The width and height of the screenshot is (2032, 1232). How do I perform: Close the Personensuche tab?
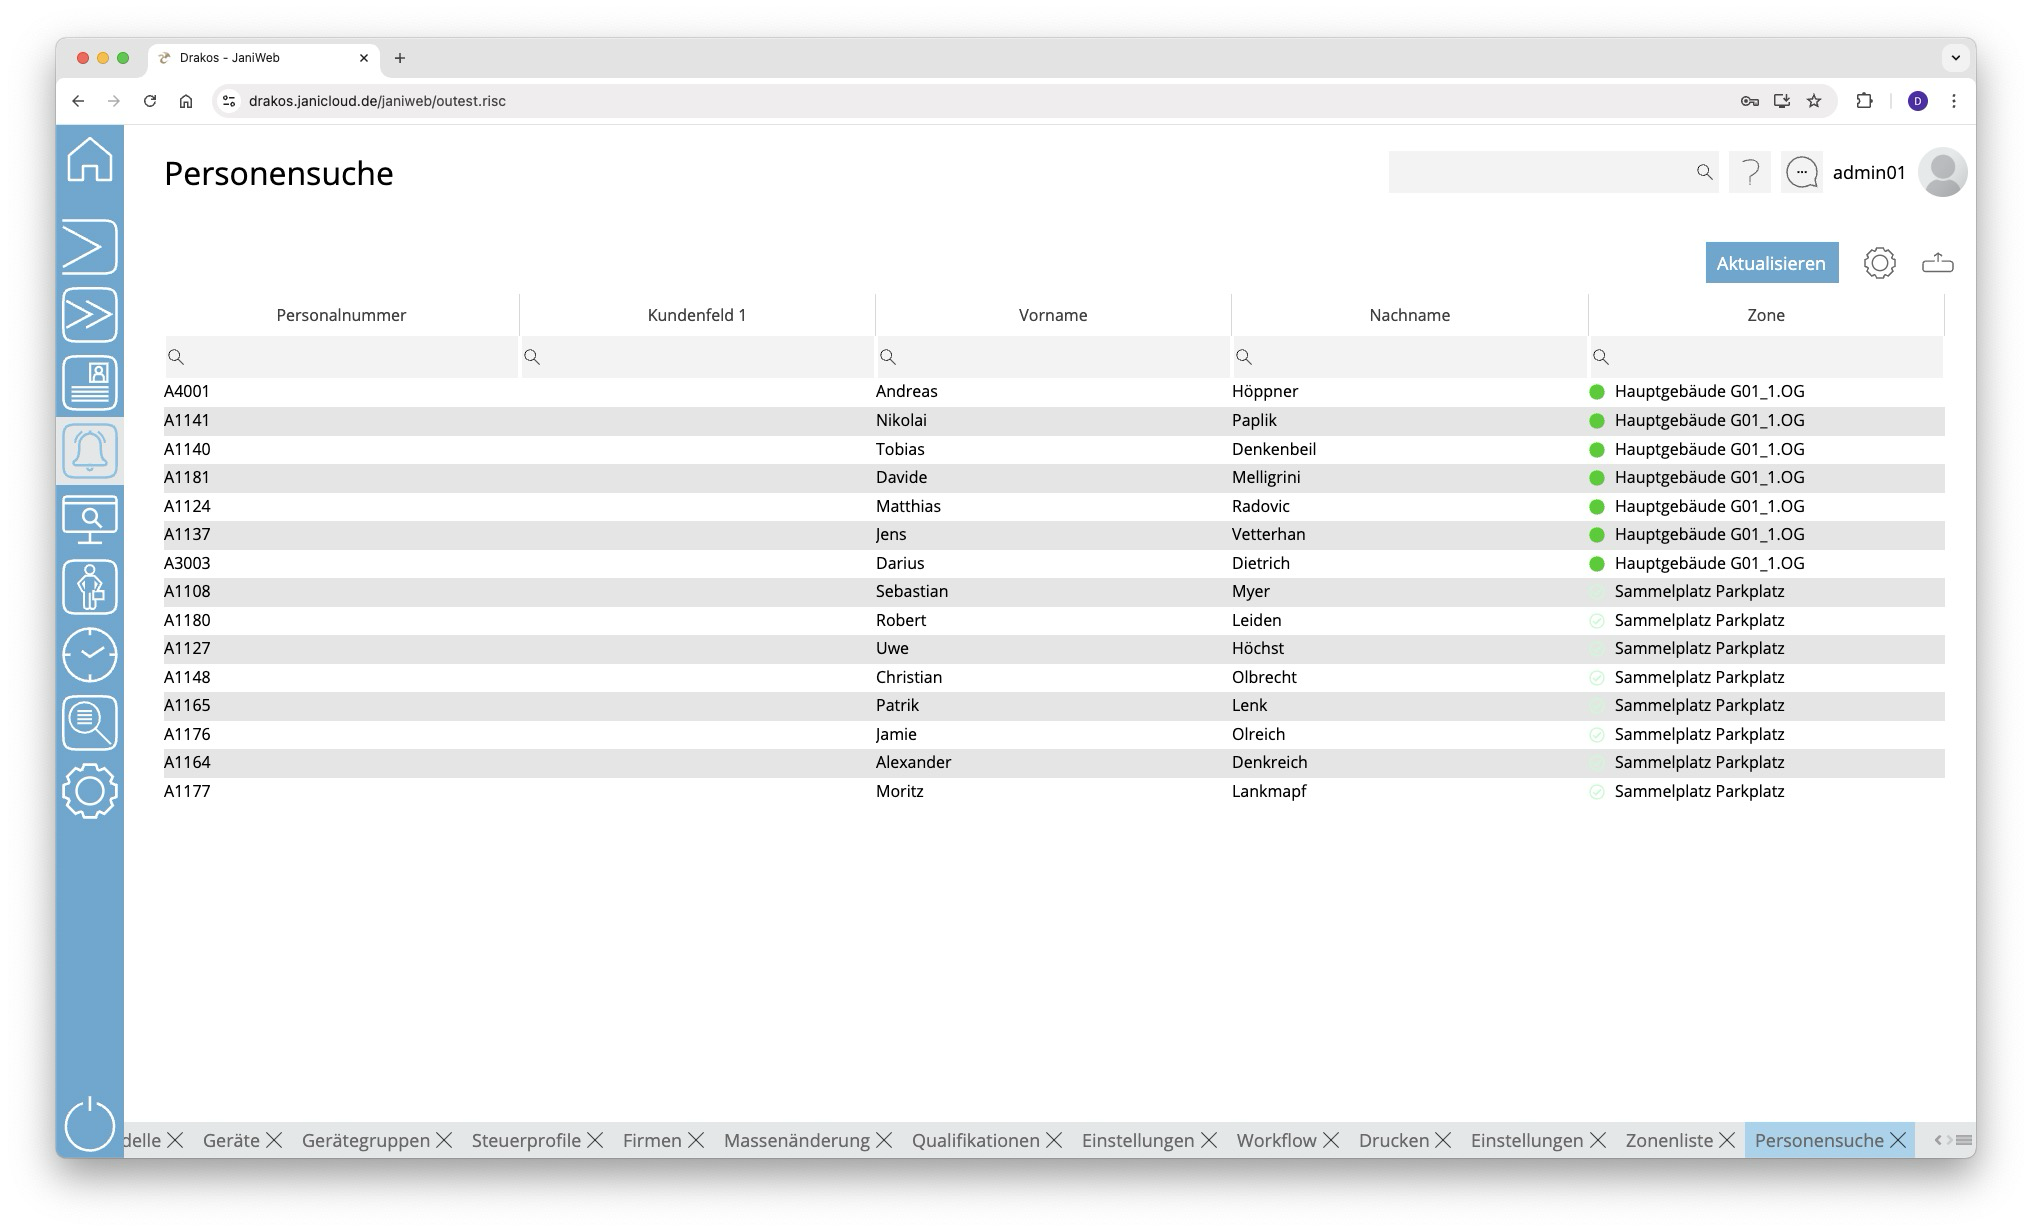pyautogui.click(x=1898, y=1140)
